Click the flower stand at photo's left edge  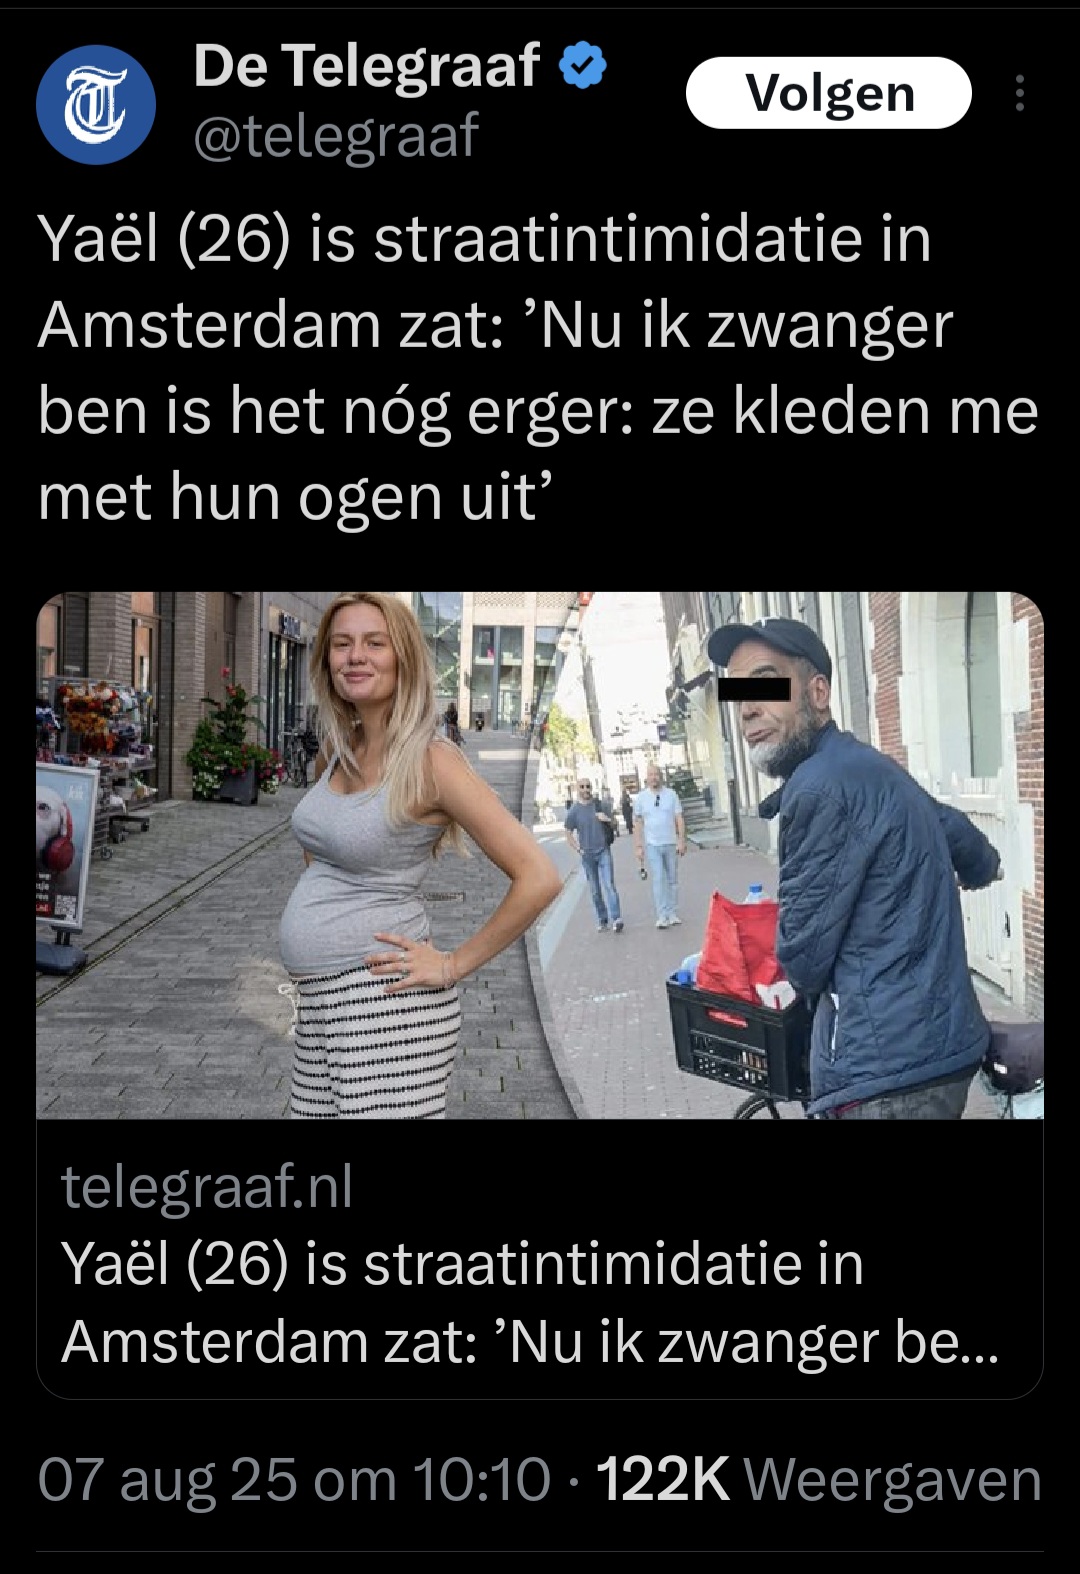tap(96, 745)
